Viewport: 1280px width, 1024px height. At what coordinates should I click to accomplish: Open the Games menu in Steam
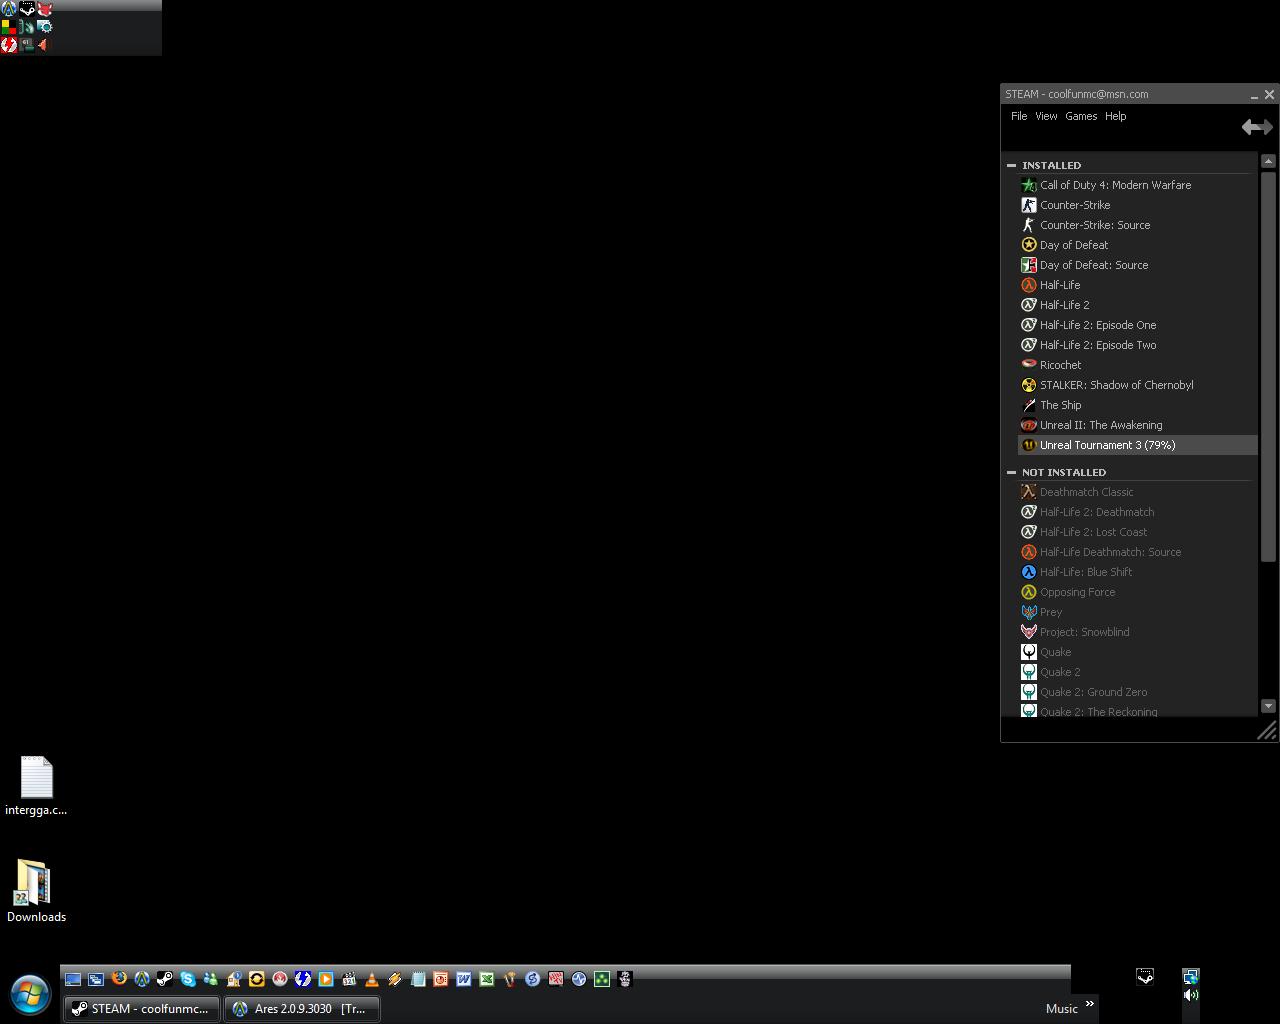[x=1081, y=116]
